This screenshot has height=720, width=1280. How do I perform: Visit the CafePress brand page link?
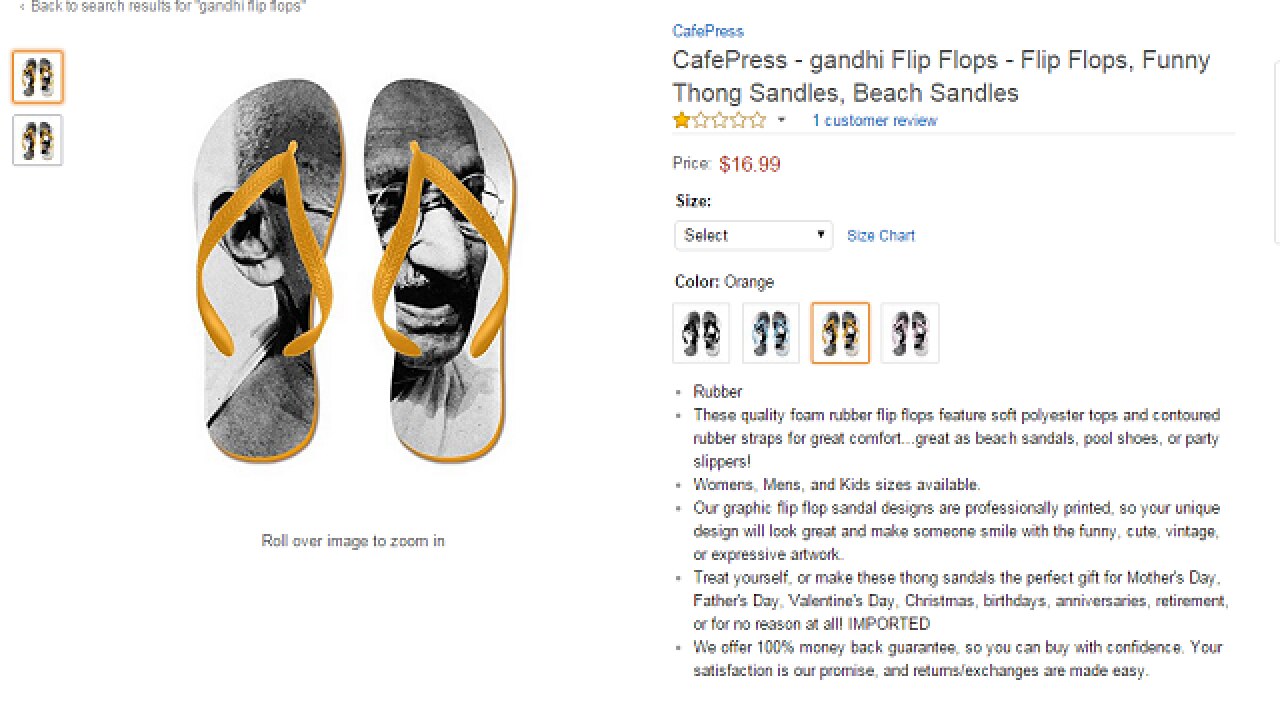[707, 31]
